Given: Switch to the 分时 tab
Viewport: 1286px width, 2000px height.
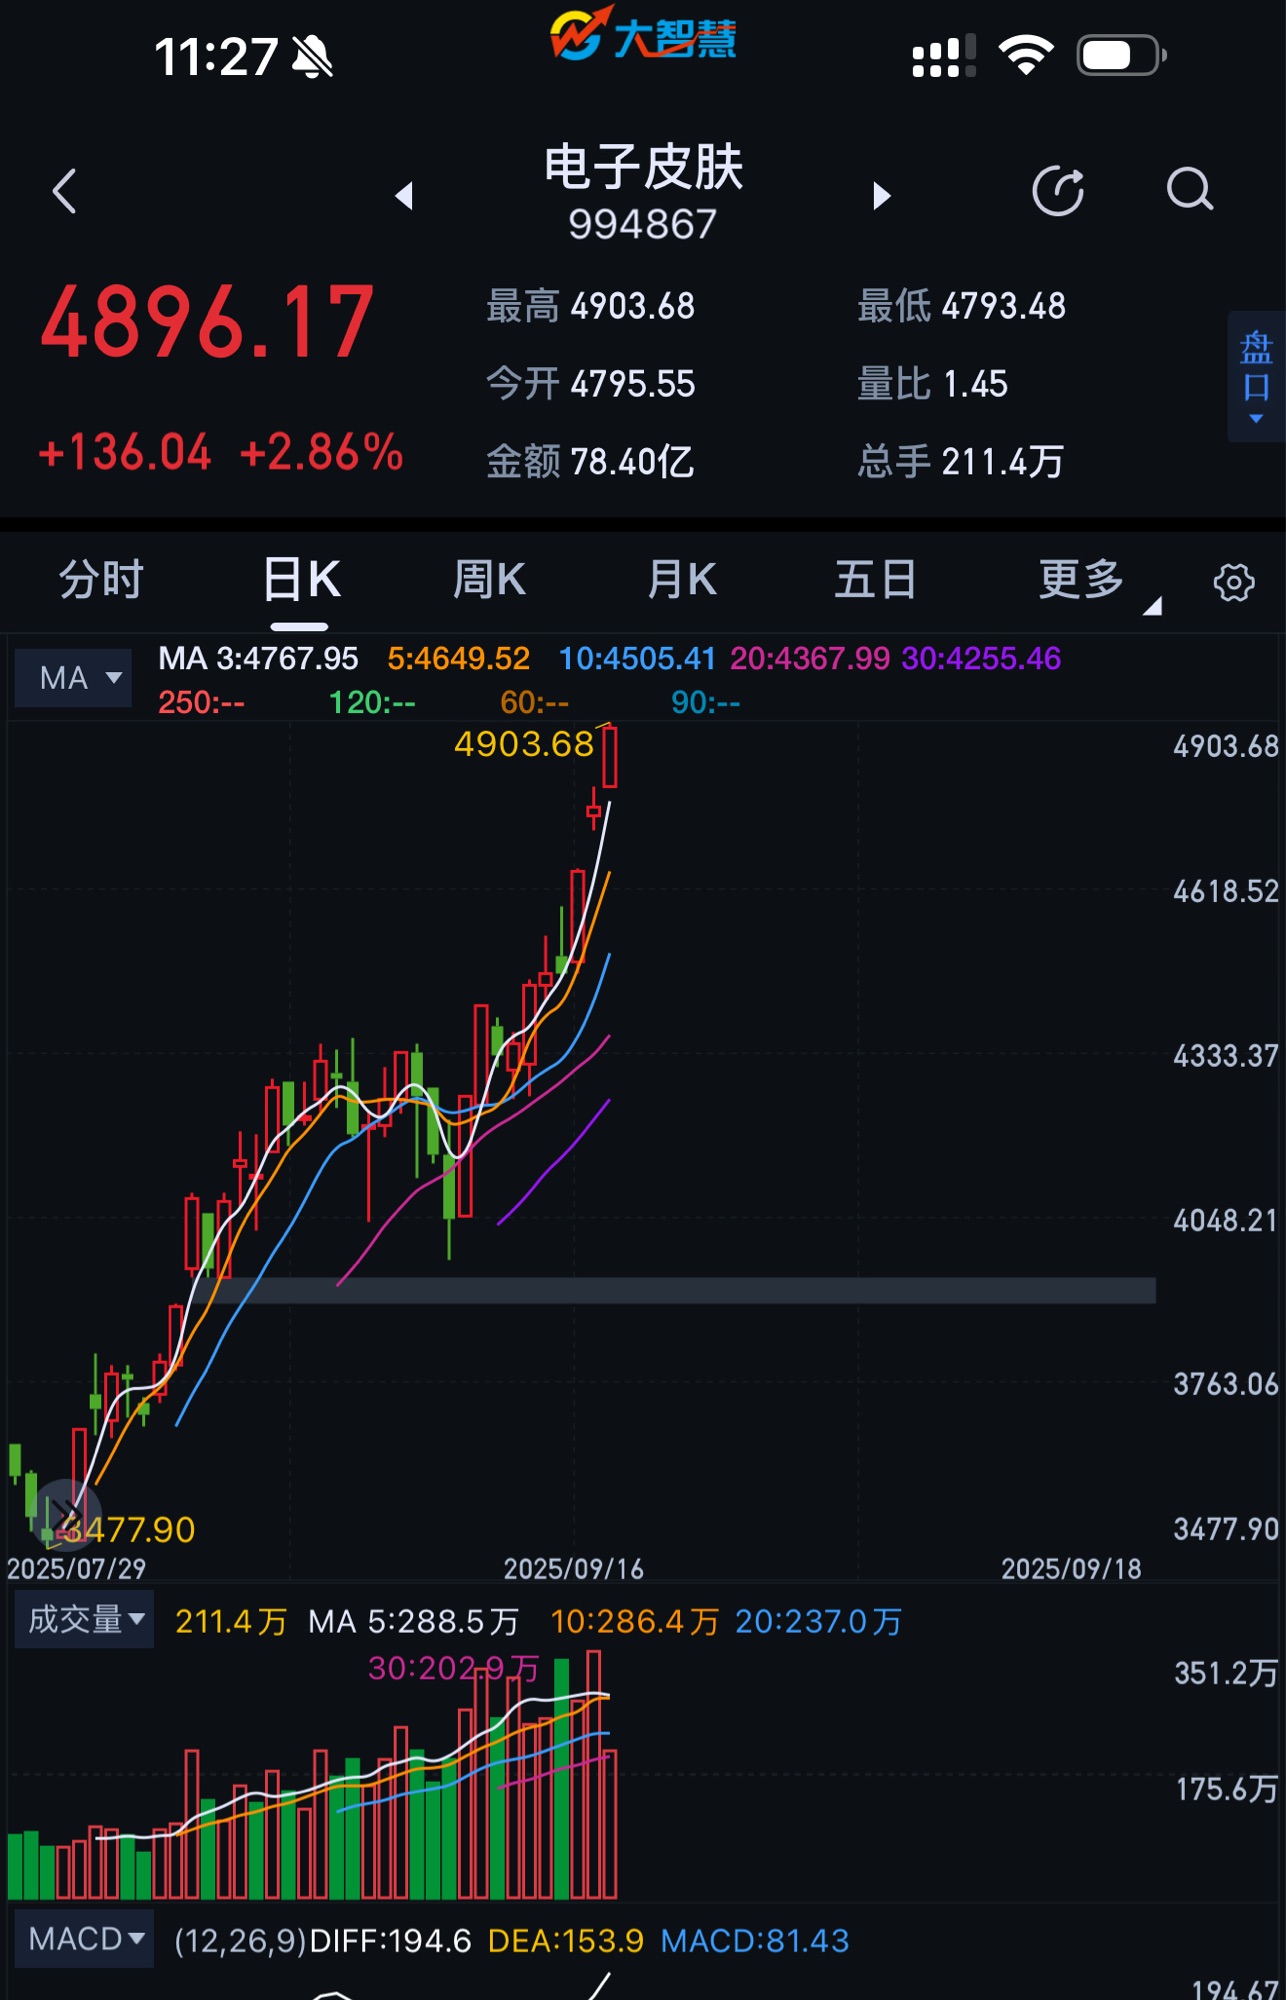Looking at the screenshot, I should [x=101, y=581].
